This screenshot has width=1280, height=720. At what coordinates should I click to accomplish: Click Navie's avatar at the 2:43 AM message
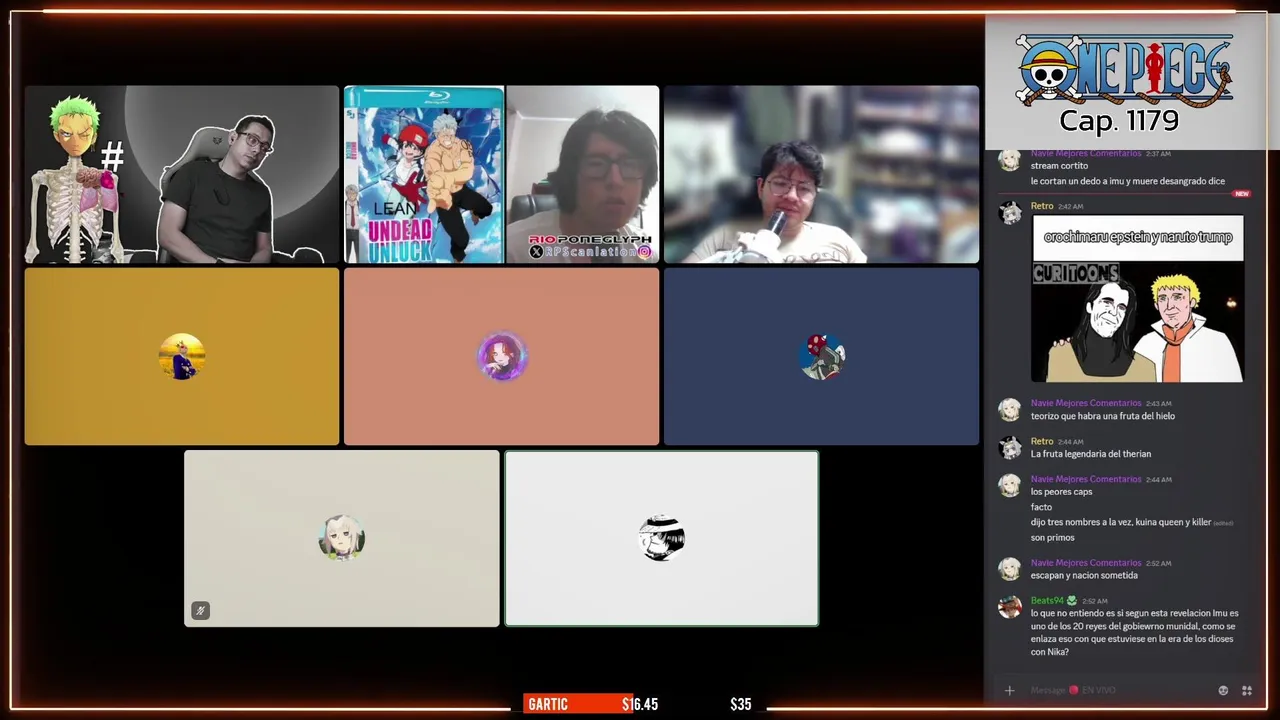coord(1010,409)
